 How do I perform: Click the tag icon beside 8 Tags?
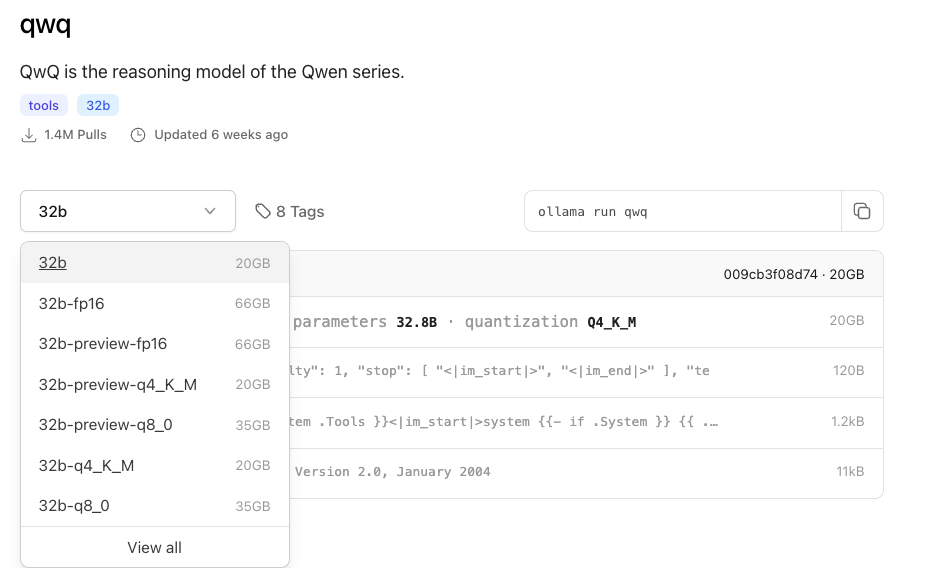263,211
